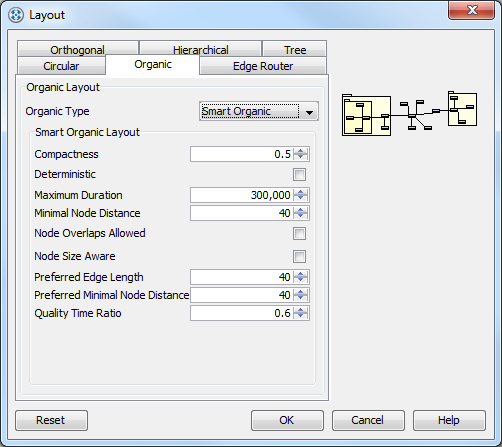This screenshot has height=447, width=502.
Task: Click the Reset button
Action: click(x=52, y=420)
